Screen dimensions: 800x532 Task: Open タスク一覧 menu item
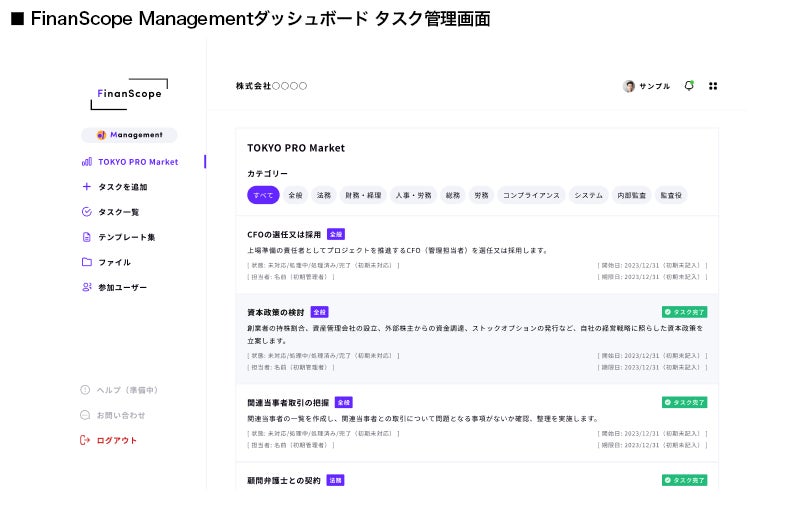click(118, 212)
